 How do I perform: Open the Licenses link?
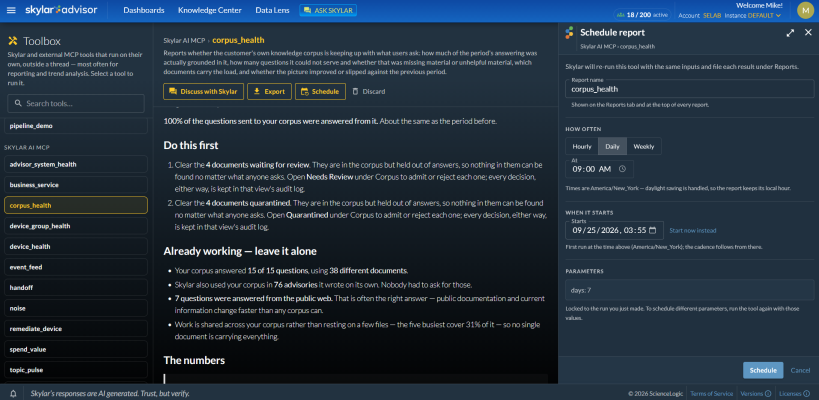point(792,394)
